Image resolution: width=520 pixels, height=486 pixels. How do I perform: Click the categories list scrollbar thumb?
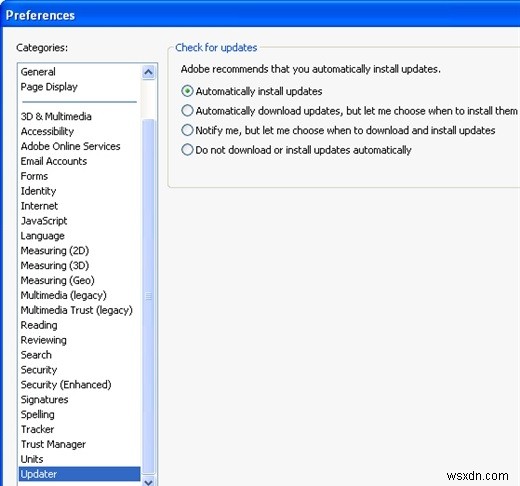(148, 296)
